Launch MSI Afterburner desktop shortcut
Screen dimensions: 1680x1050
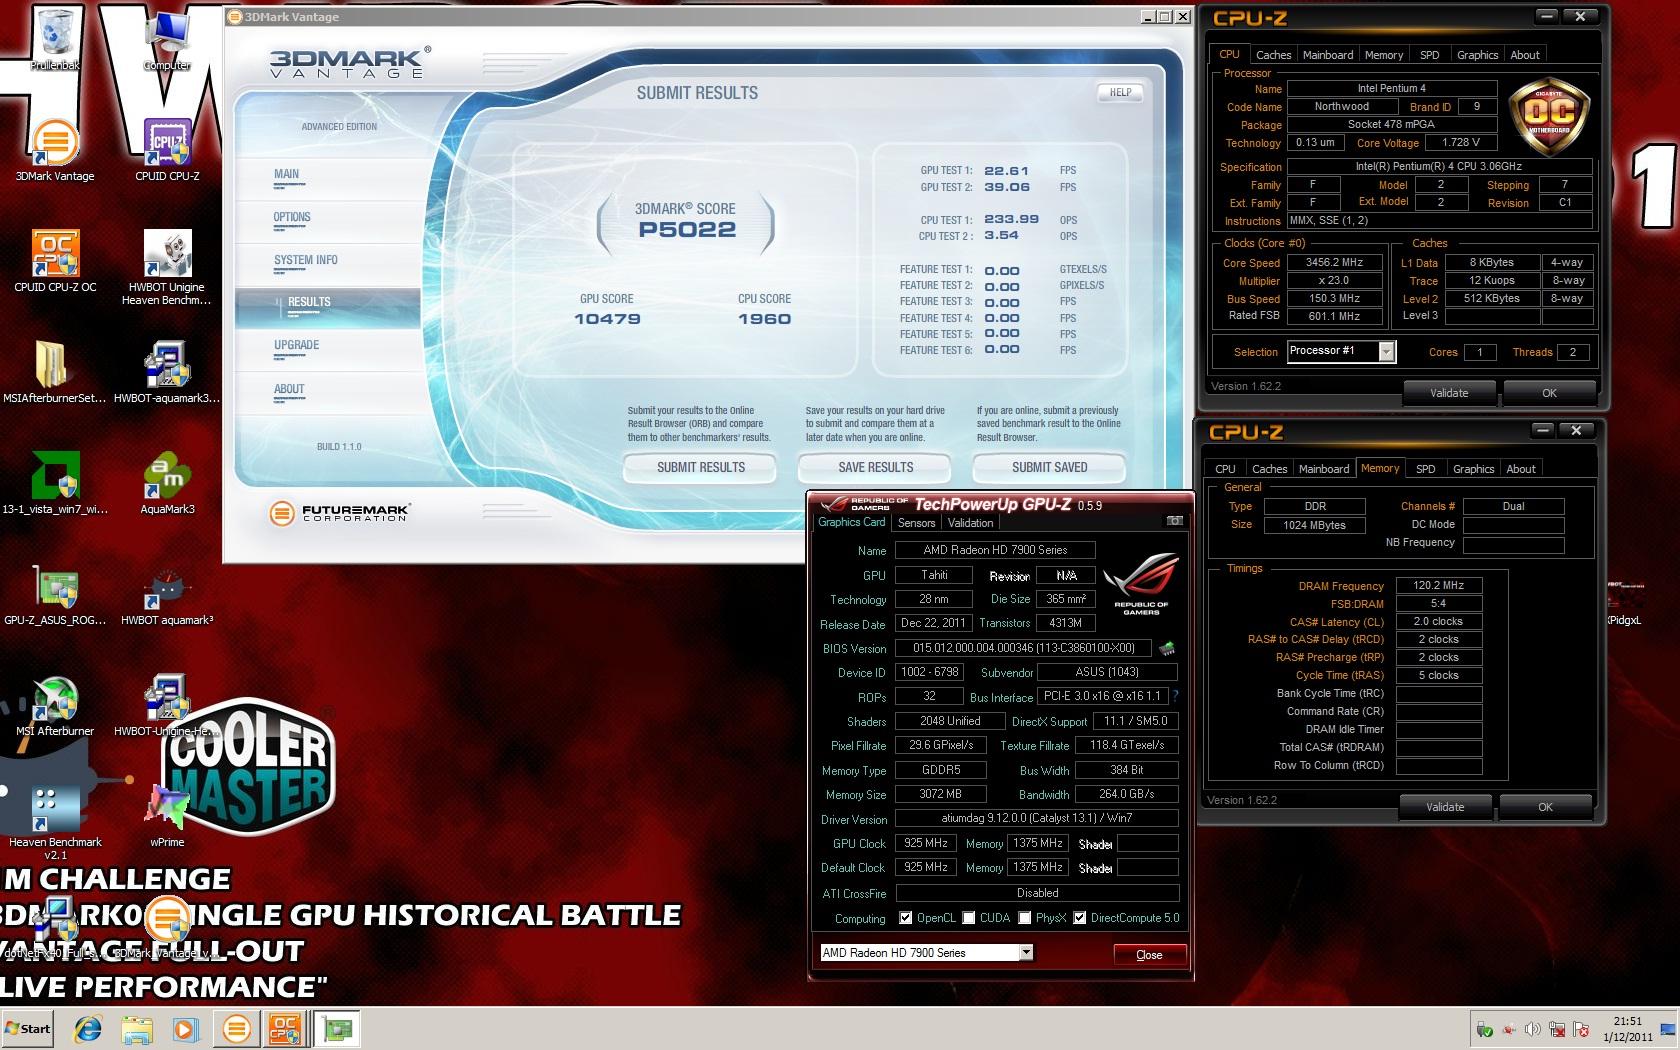[x=55, y=705]
